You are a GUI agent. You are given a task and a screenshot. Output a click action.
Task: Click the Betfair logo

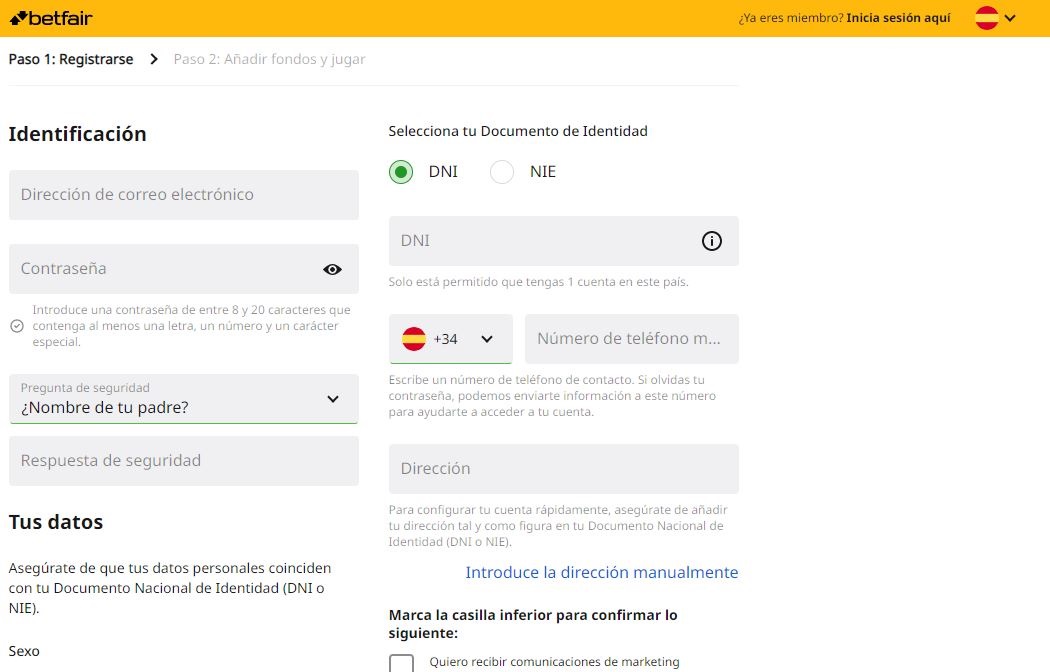tap(51, 18)
